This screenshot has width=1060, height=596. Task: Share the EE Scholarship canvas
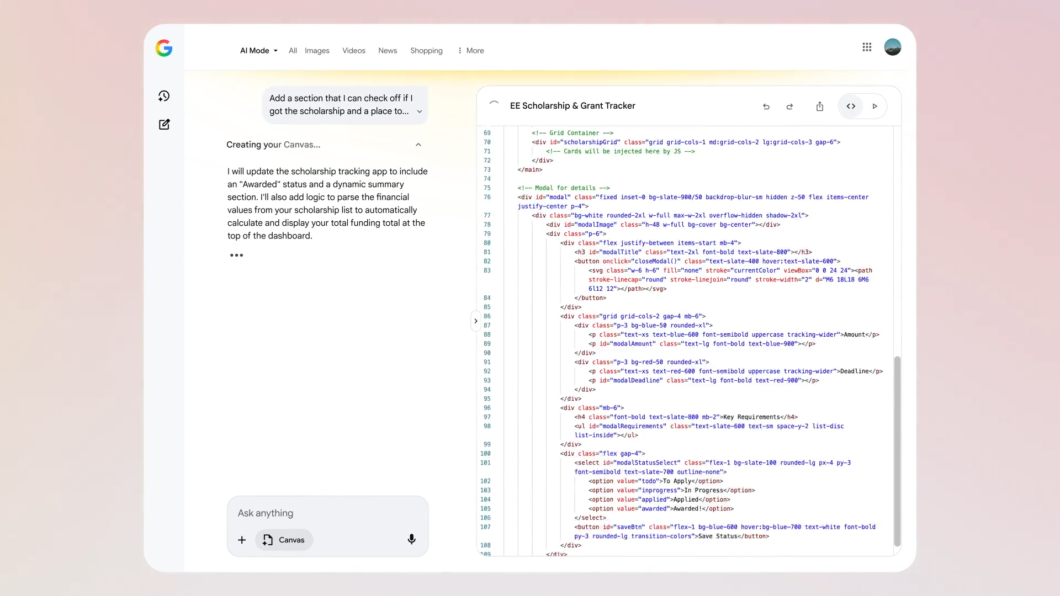820,106
